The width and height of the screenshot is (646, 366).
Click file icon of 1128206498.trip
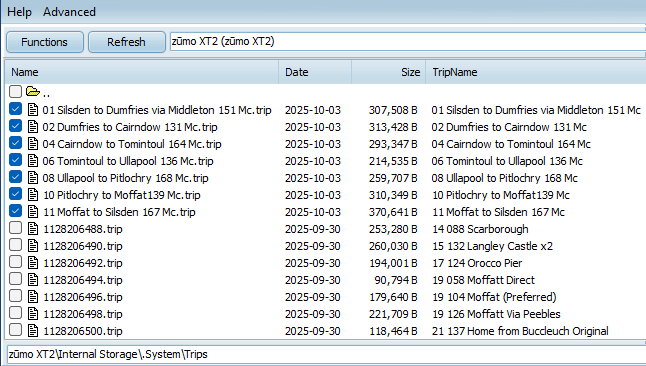(x=33, y=313)
